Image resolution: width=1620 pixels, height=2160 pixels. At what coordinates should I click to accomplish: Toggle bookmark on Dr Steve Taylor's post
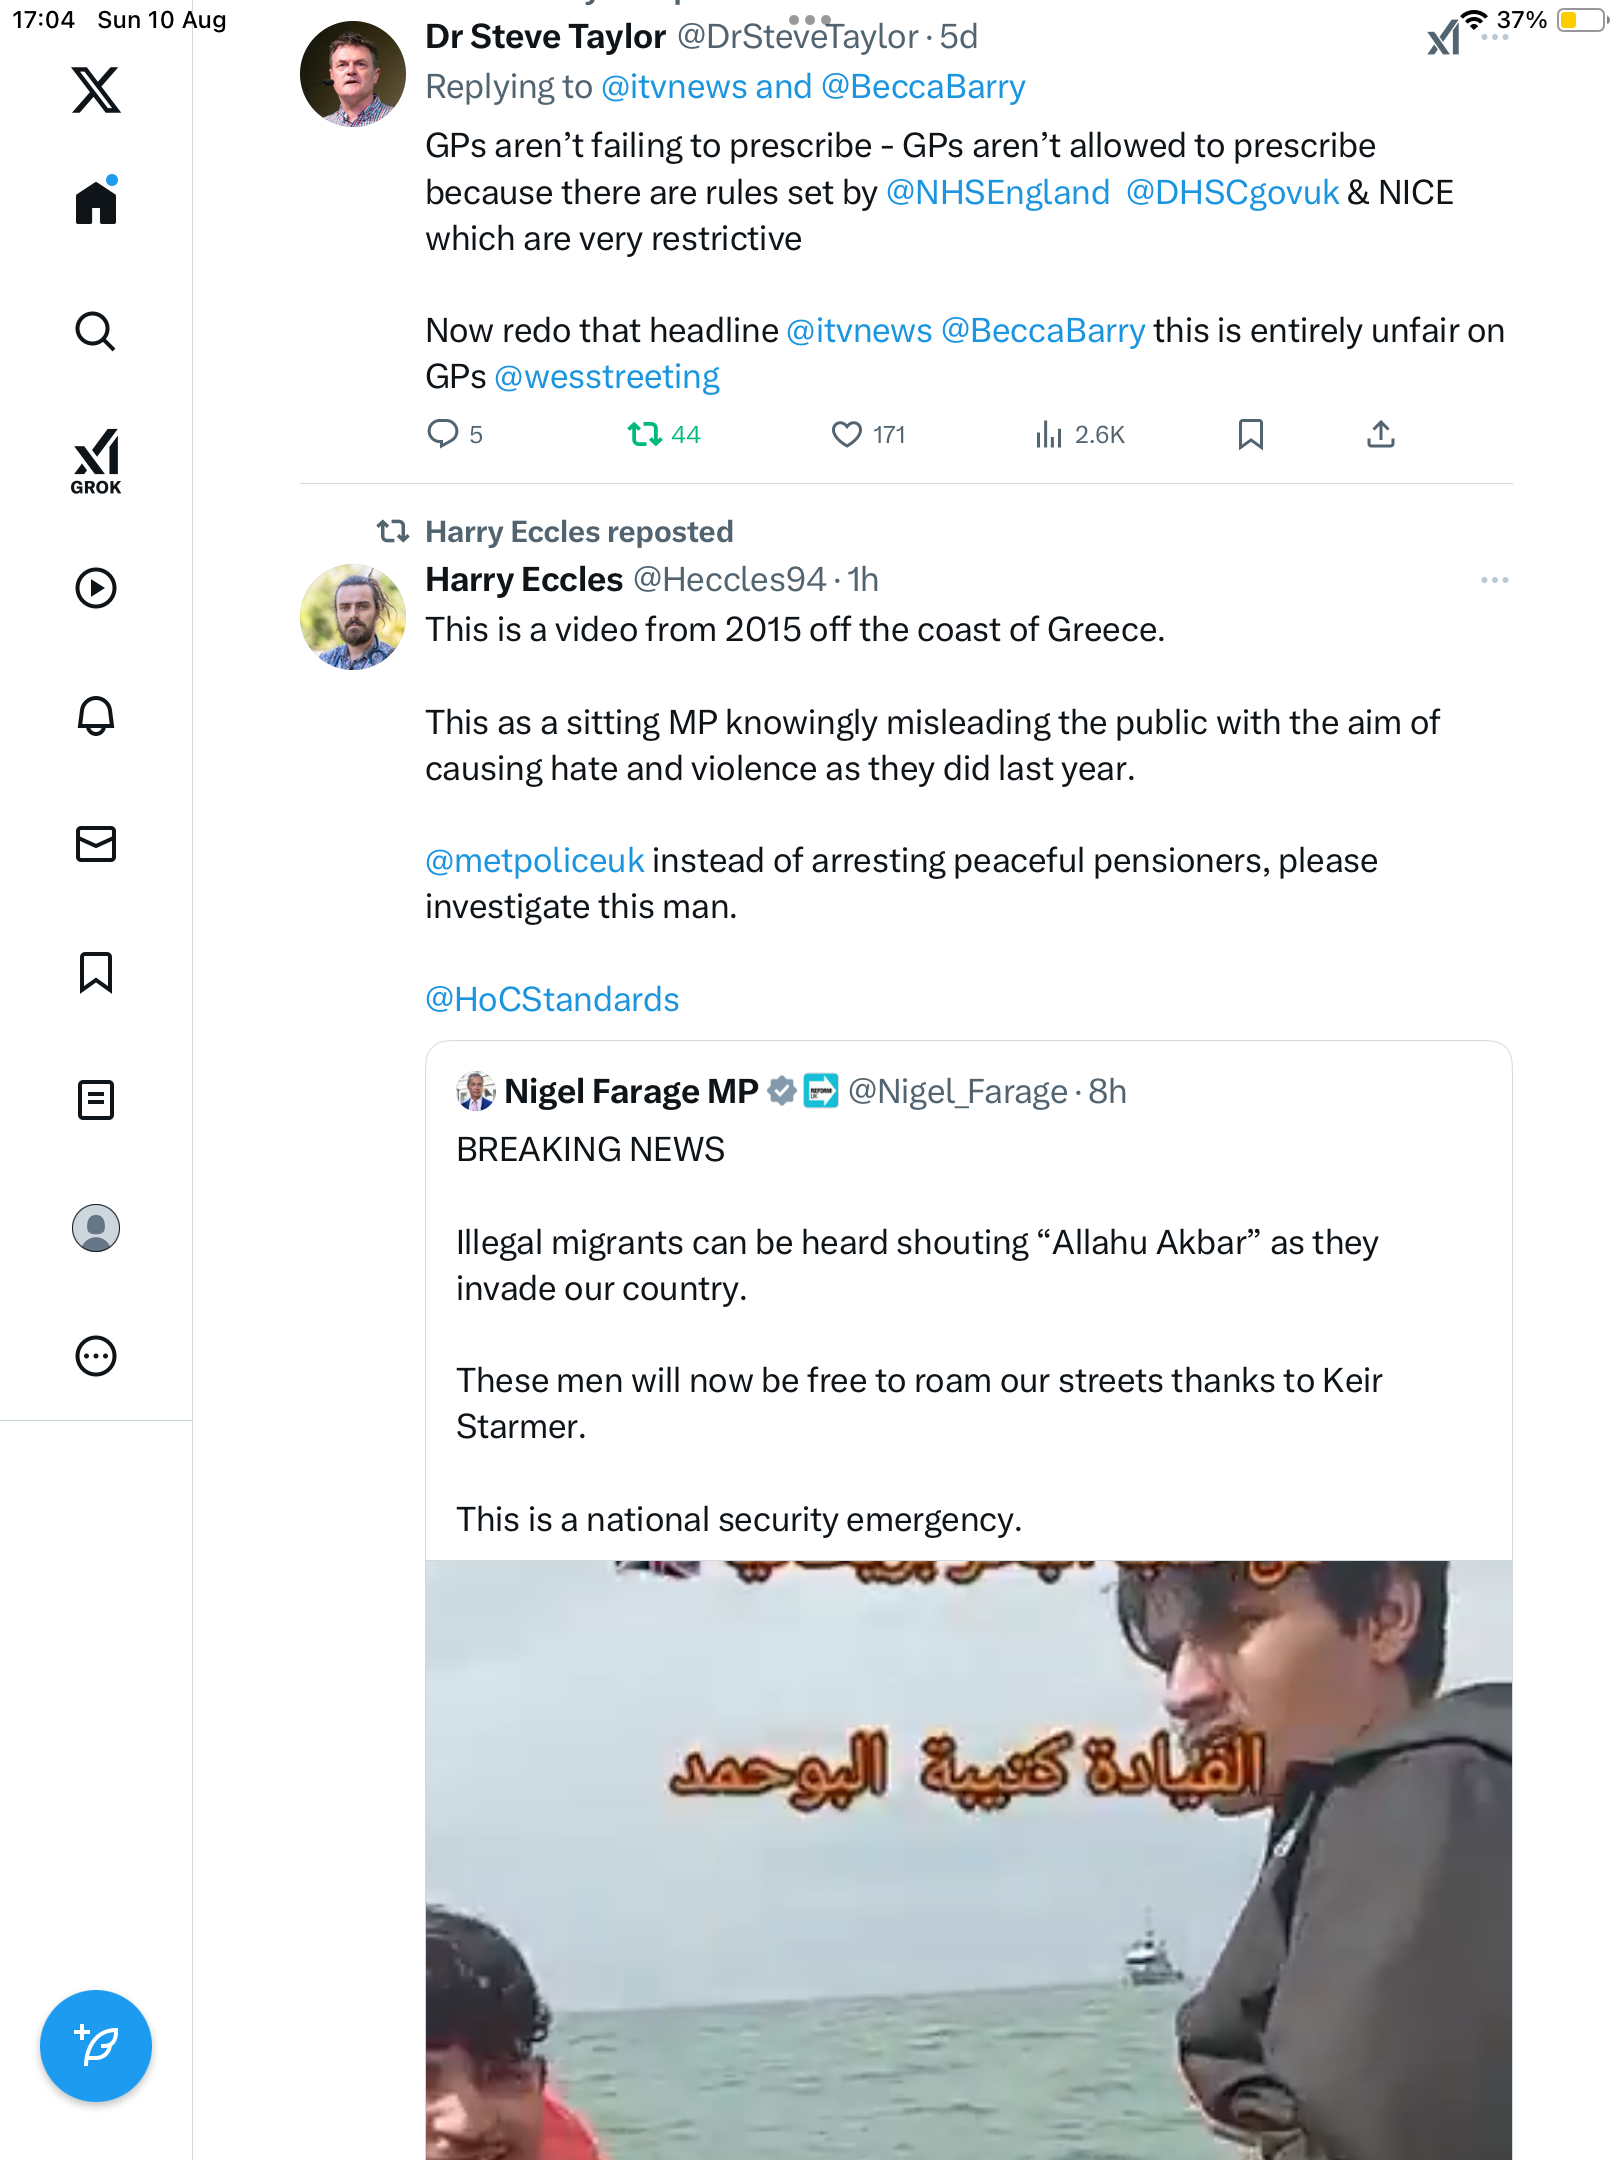[x=1250, y=434]
